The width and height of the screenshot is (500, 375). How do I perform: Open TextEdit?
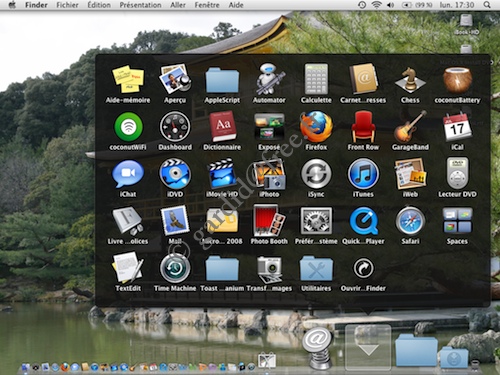point(128,268)
